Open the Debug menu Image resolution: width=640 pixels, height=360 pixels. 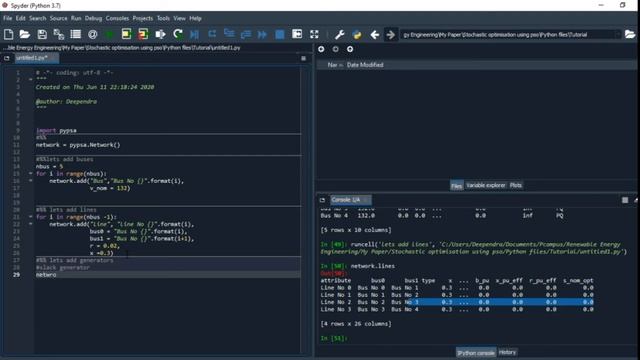click(x=93, y=18)
